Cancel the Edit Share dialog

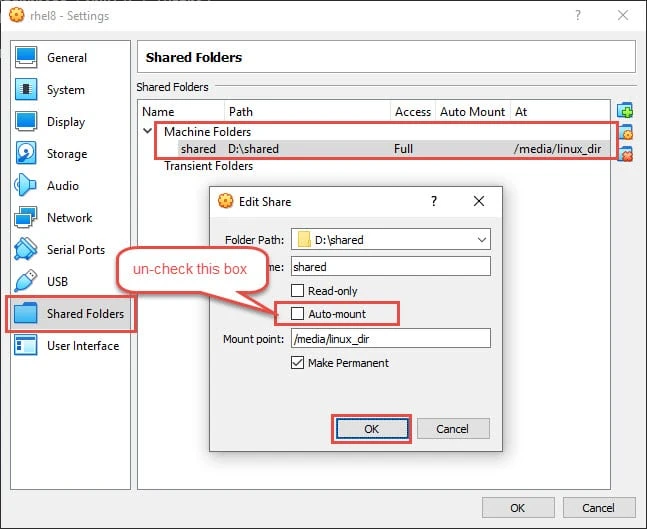(x=453, y=429)
